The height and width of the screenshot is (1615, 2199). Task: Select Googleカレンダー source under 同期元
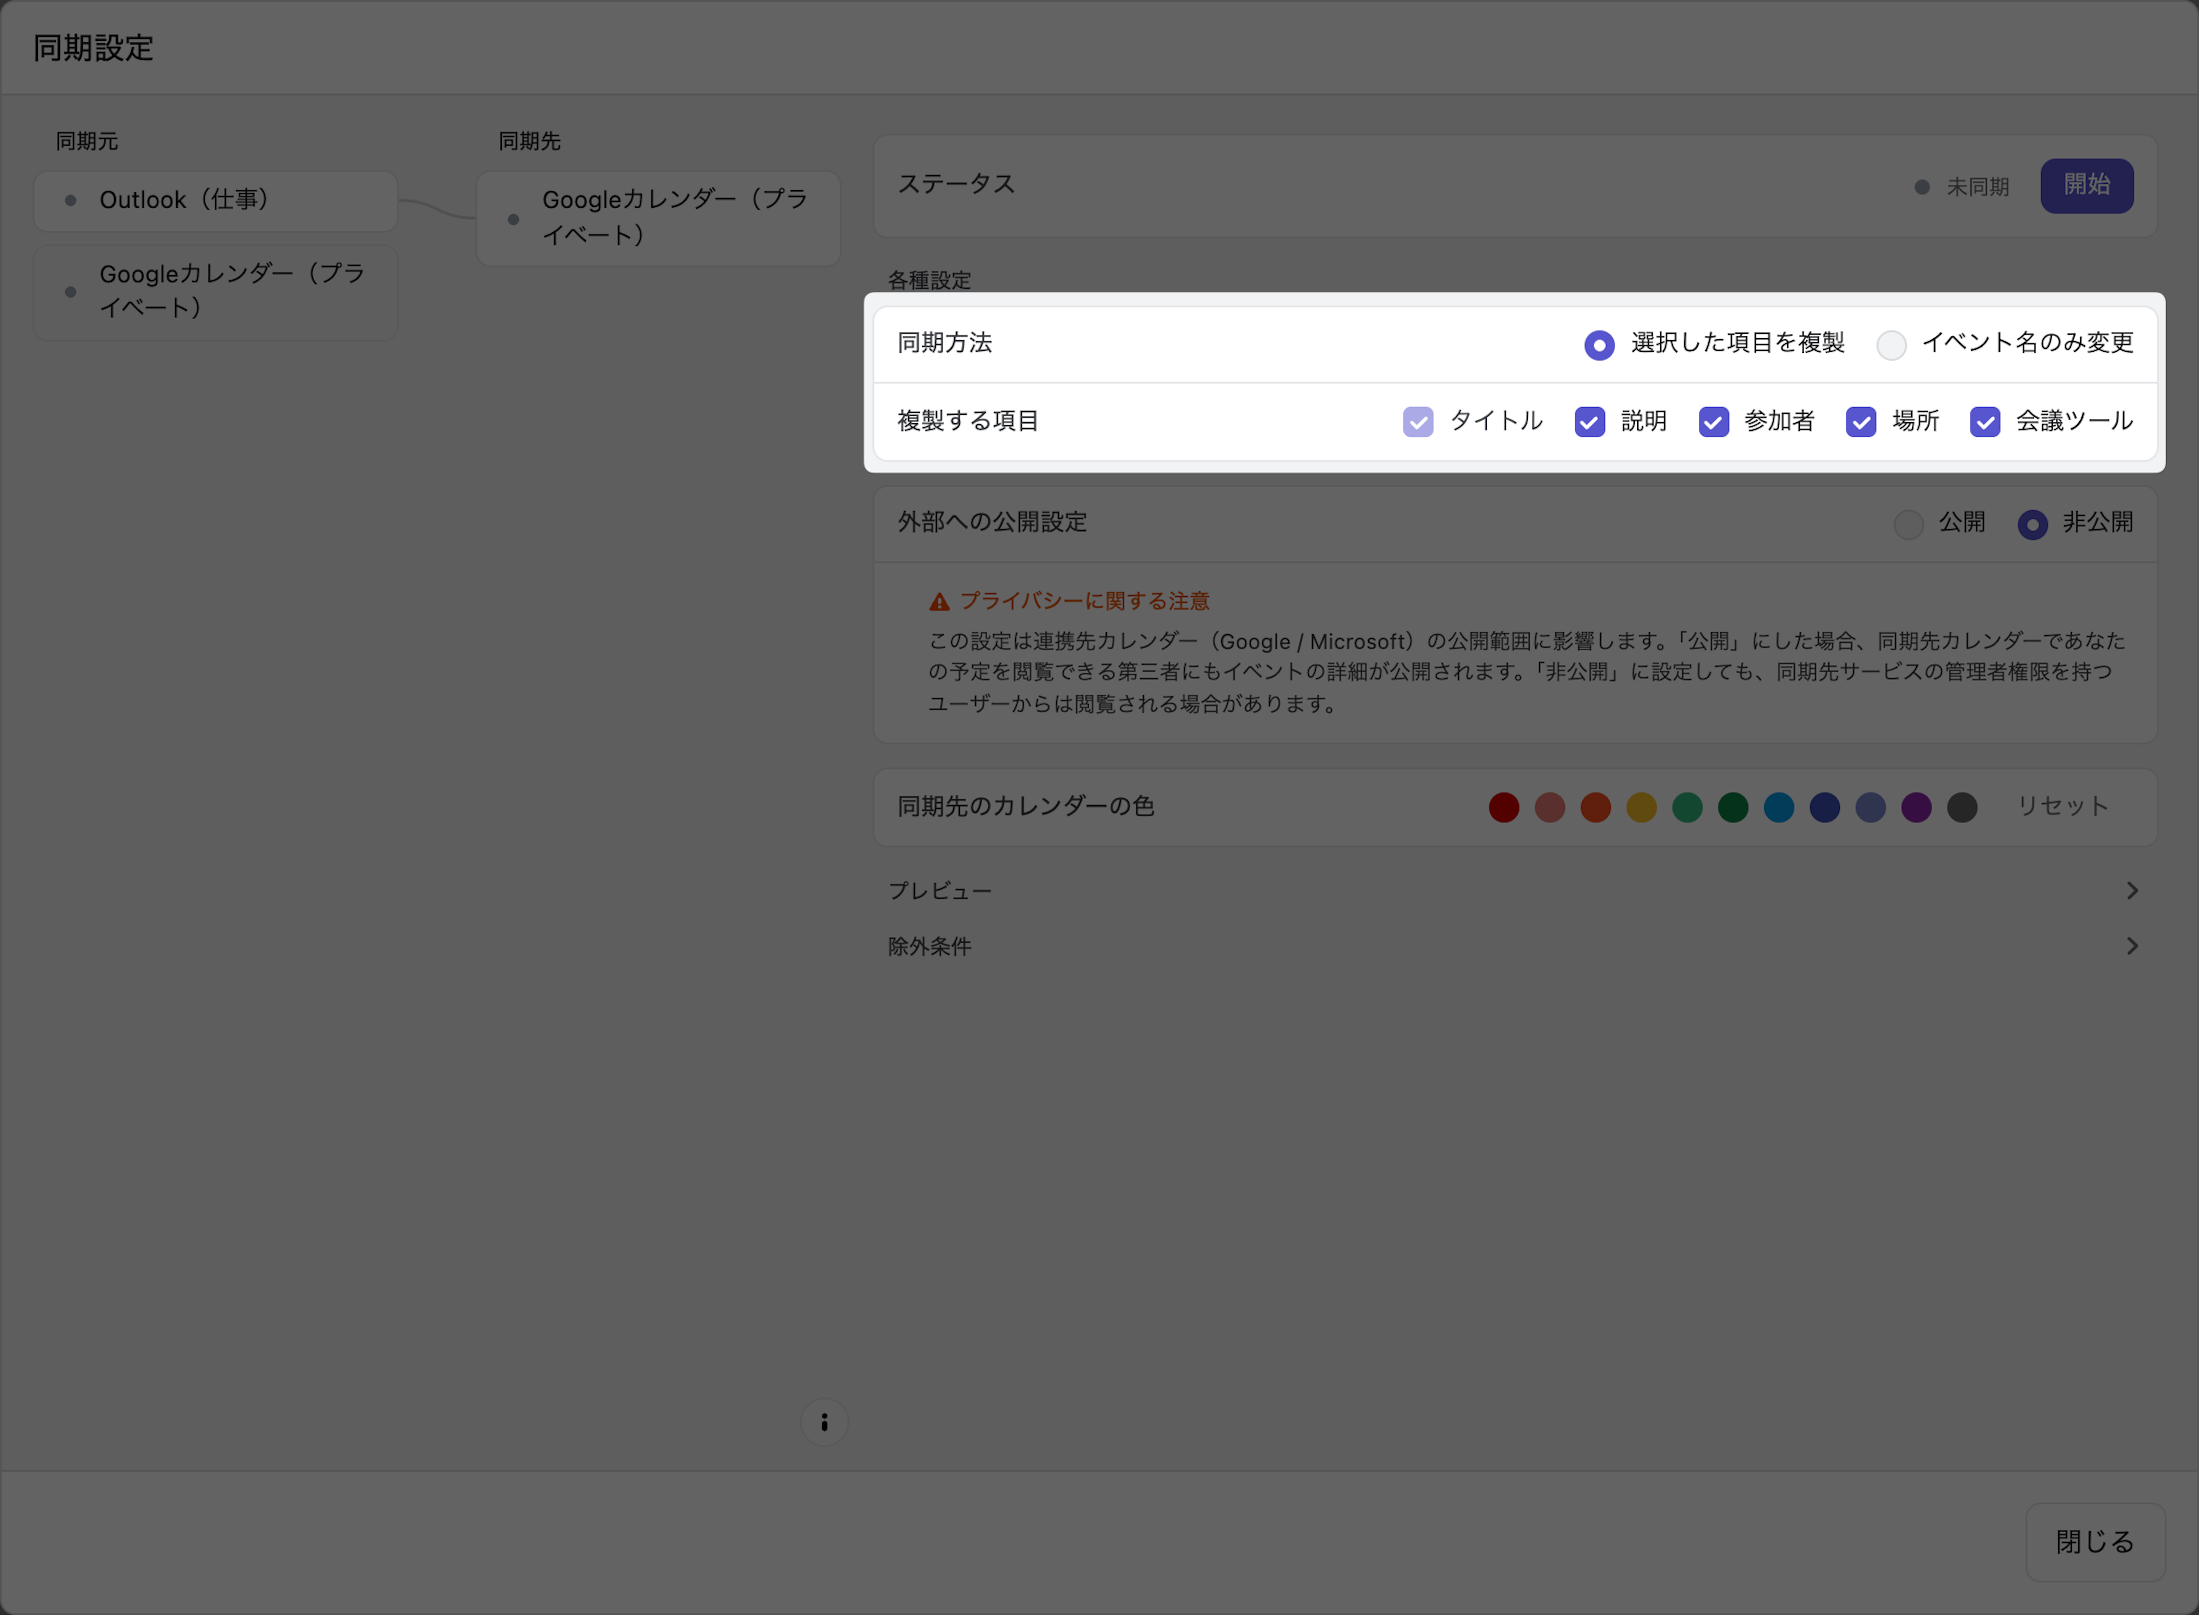pyautogui.click(x=216, y=292)
